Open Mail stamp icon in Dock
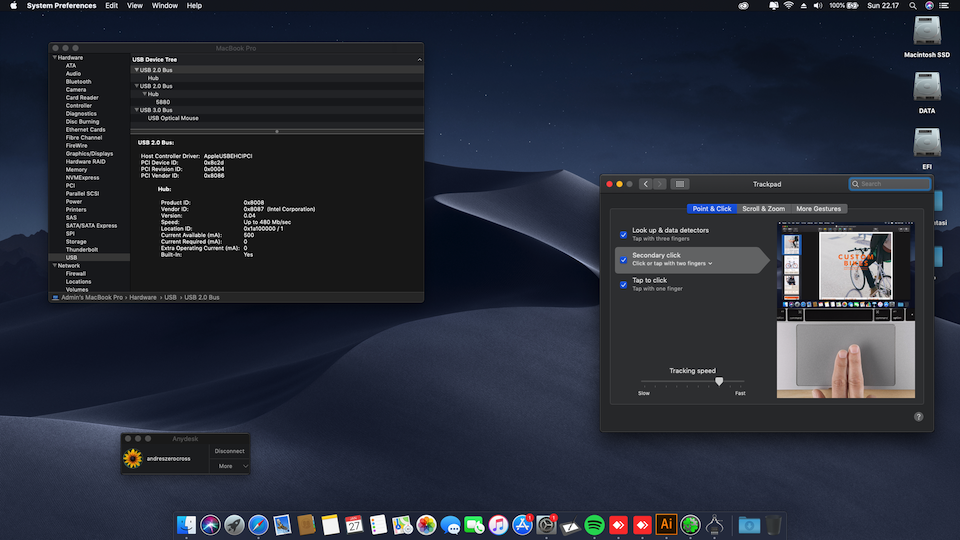This screenshot has height=540, width=960. click(x=282, y=525)
